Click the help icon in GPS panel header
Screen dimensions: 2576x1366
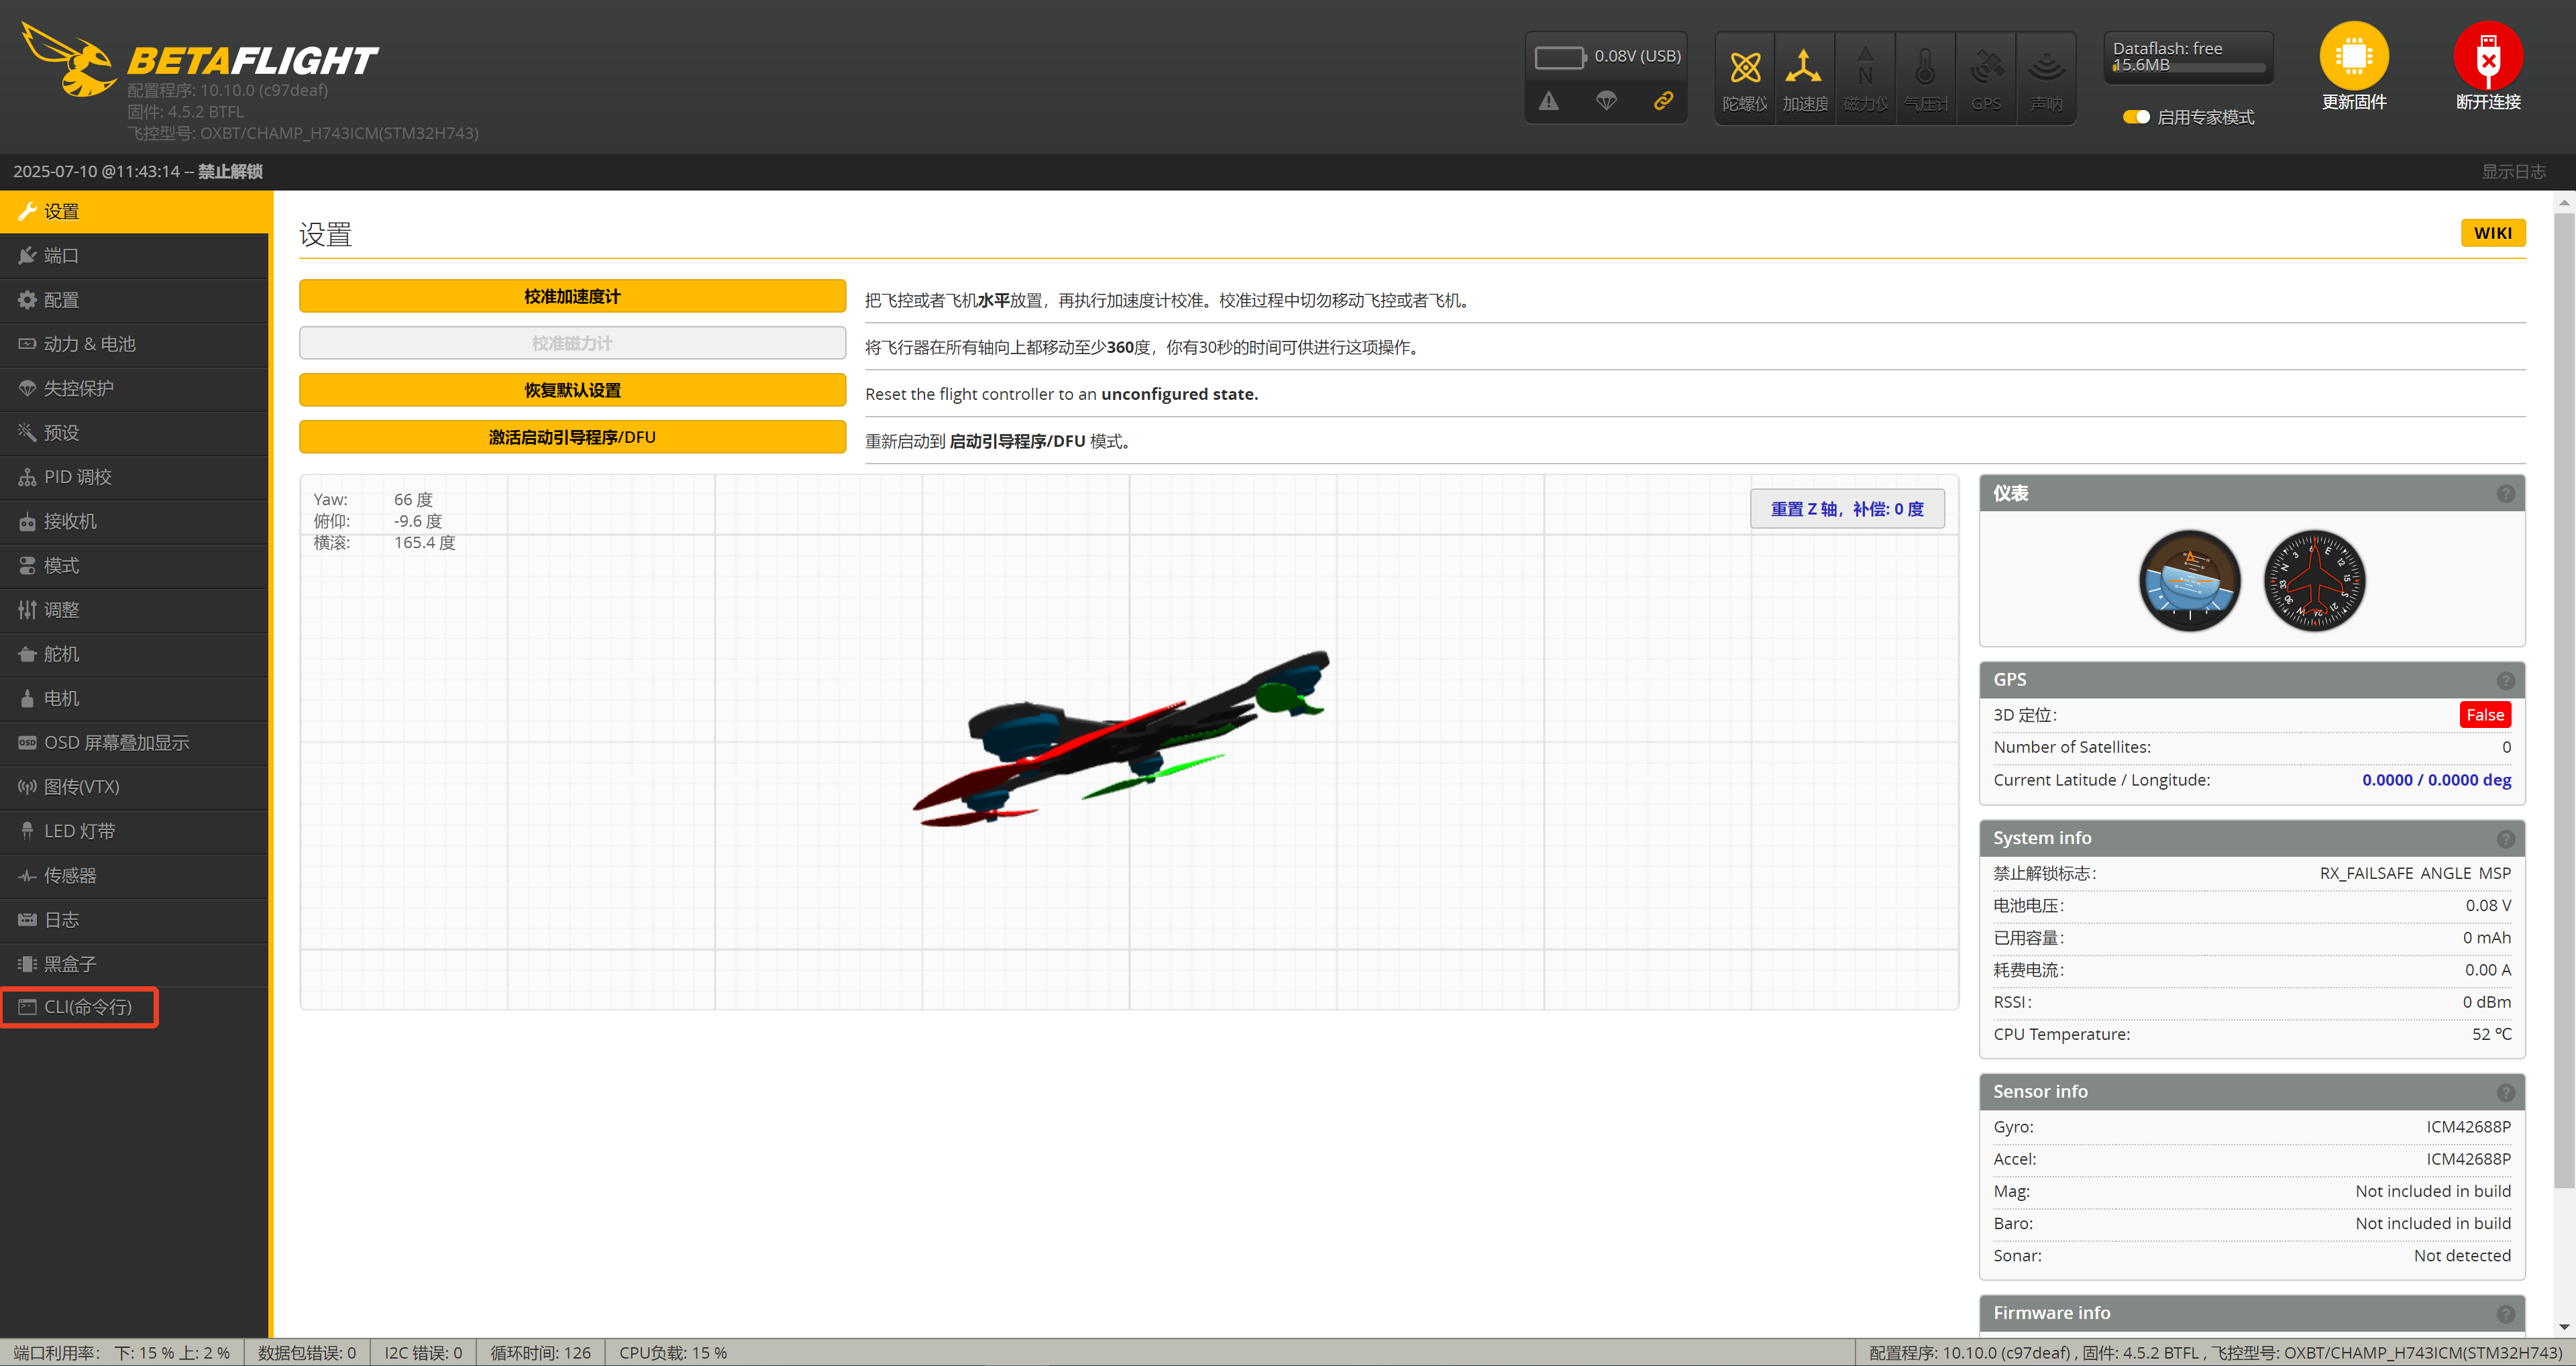[x=2505, y=681]
